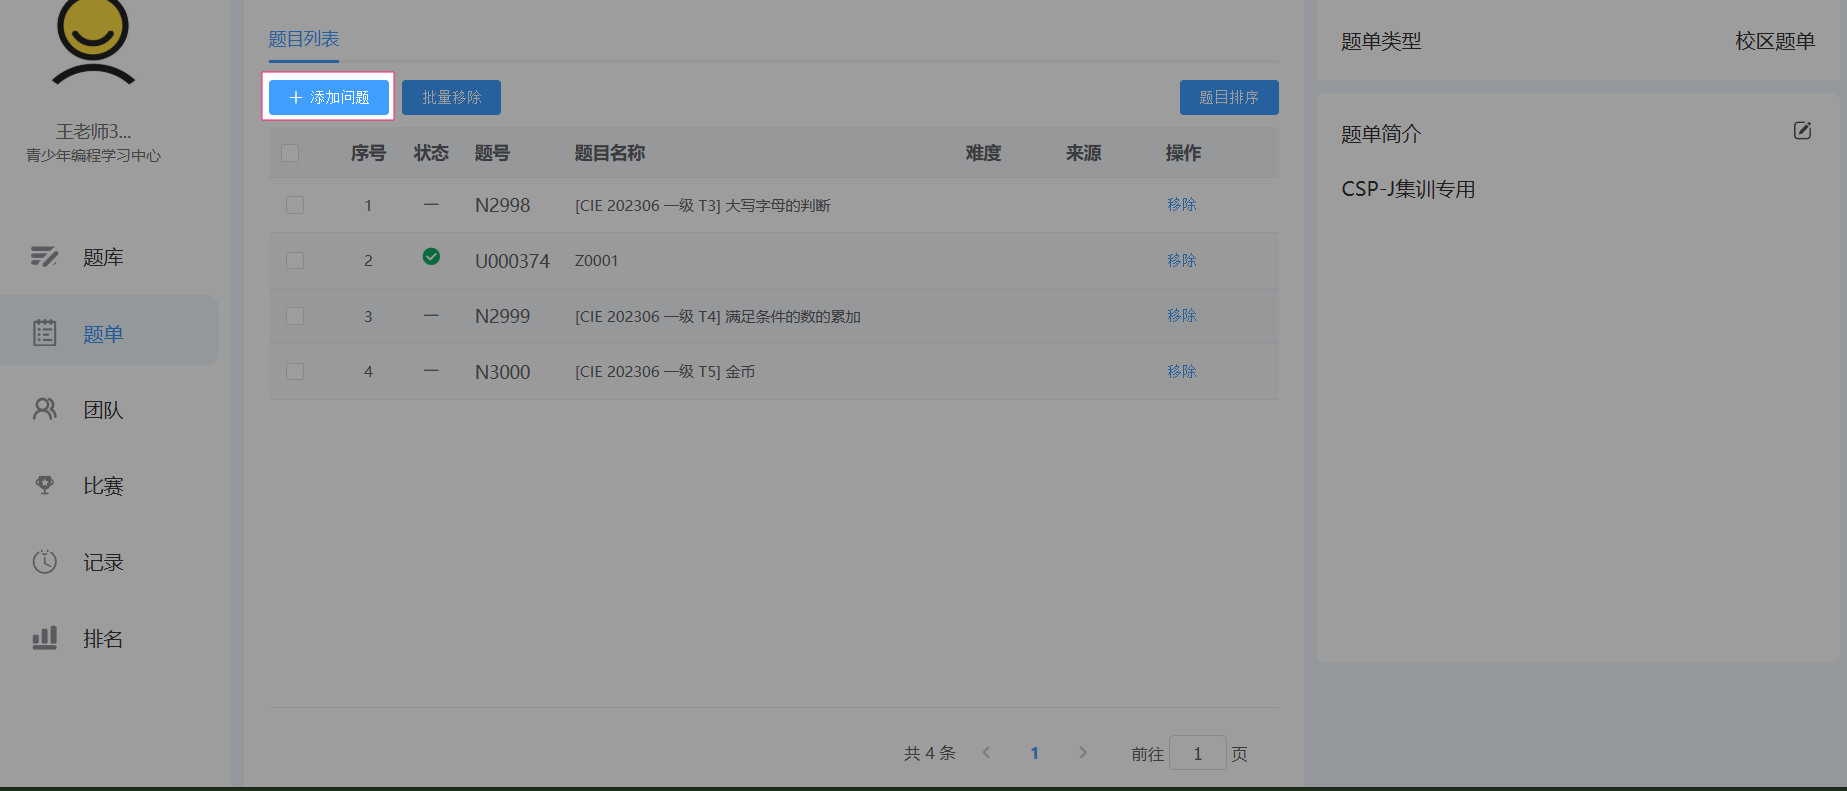The width and height of the screenshot is (1847, 791).
Task: Click problem number N2998
Action: [503, 205]
